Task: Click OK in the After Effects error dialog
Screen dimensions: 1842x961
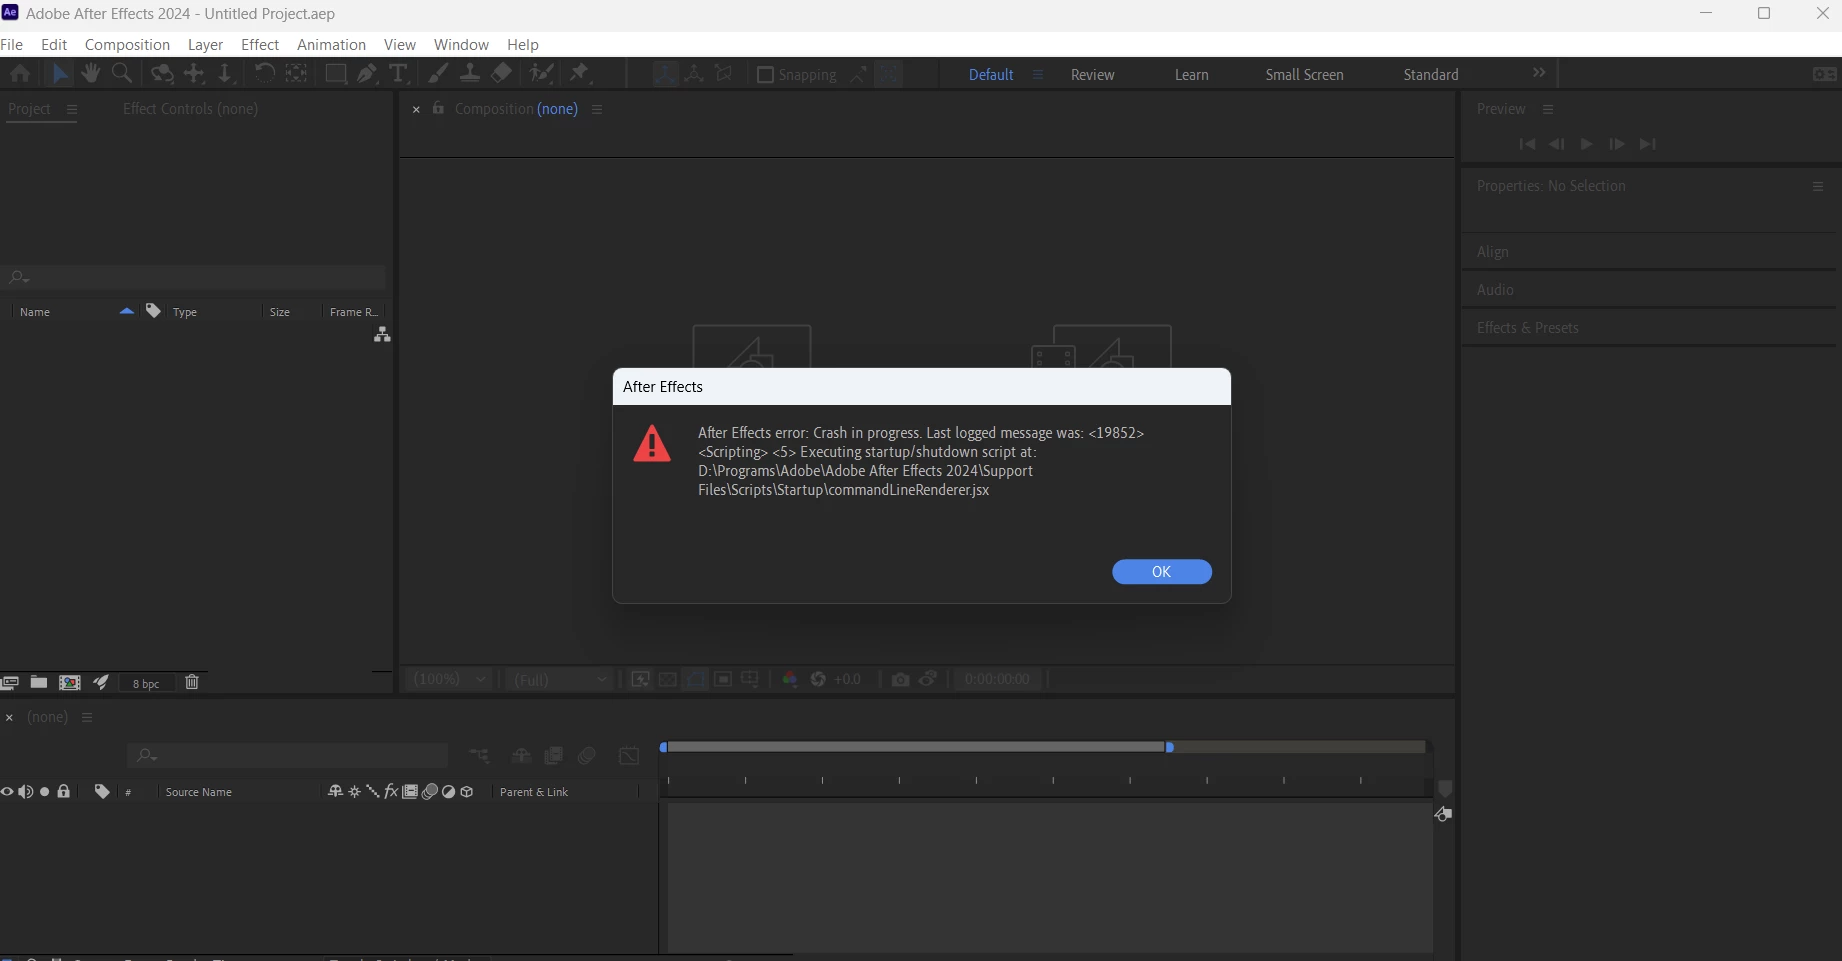Action: coord(1161,572)
